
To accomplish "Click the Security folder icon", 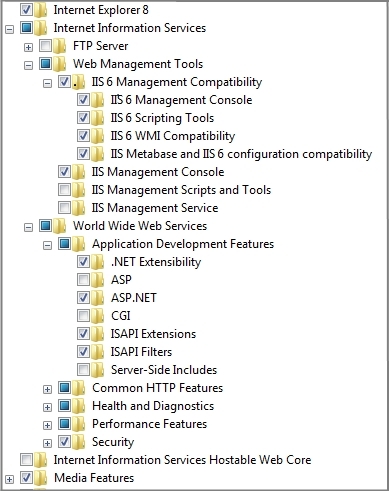I will [79, 442].
